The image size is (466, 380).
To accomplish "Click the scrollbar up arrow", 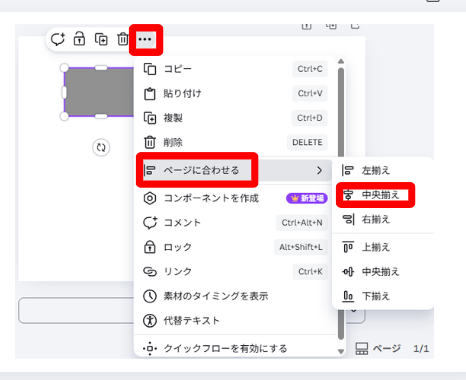I will 341,61.
